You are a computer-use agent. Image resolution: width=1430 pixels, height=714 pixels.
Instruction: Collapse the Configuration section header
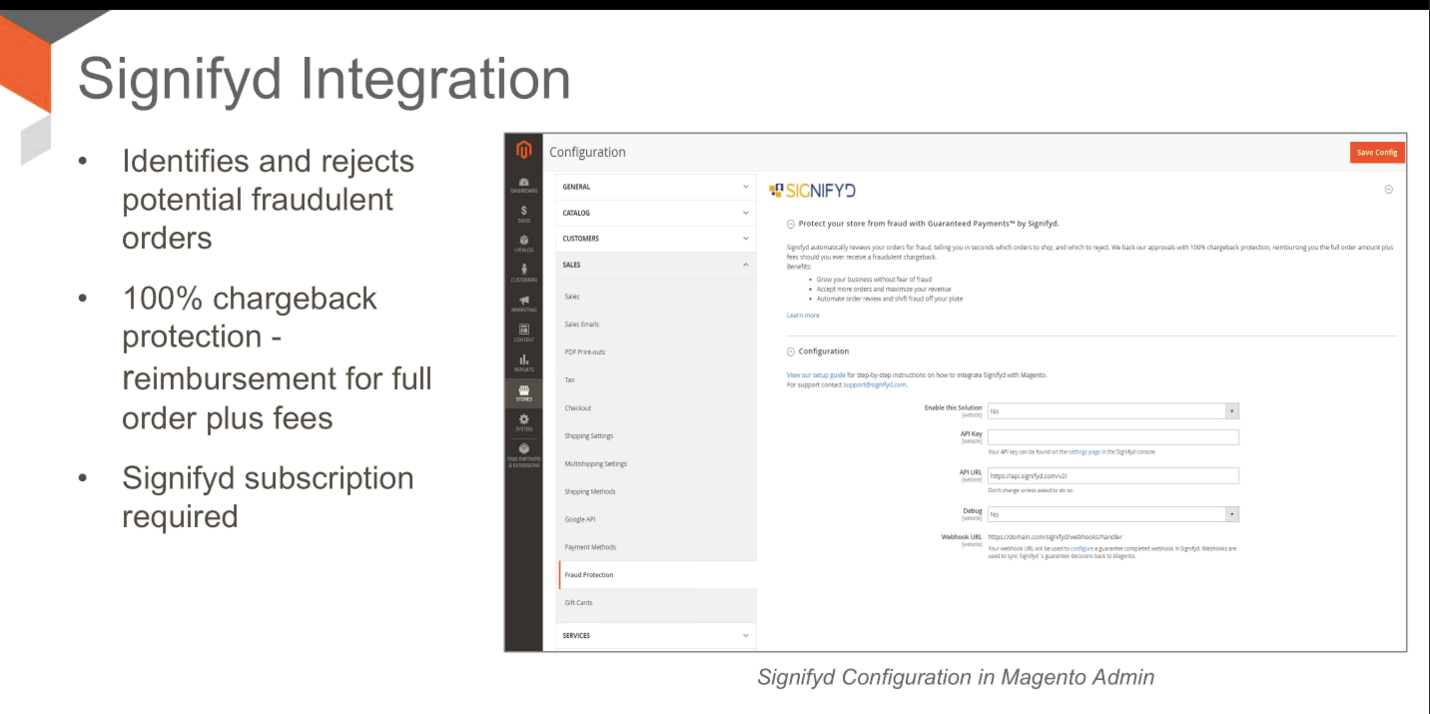[x=789, y=351]
